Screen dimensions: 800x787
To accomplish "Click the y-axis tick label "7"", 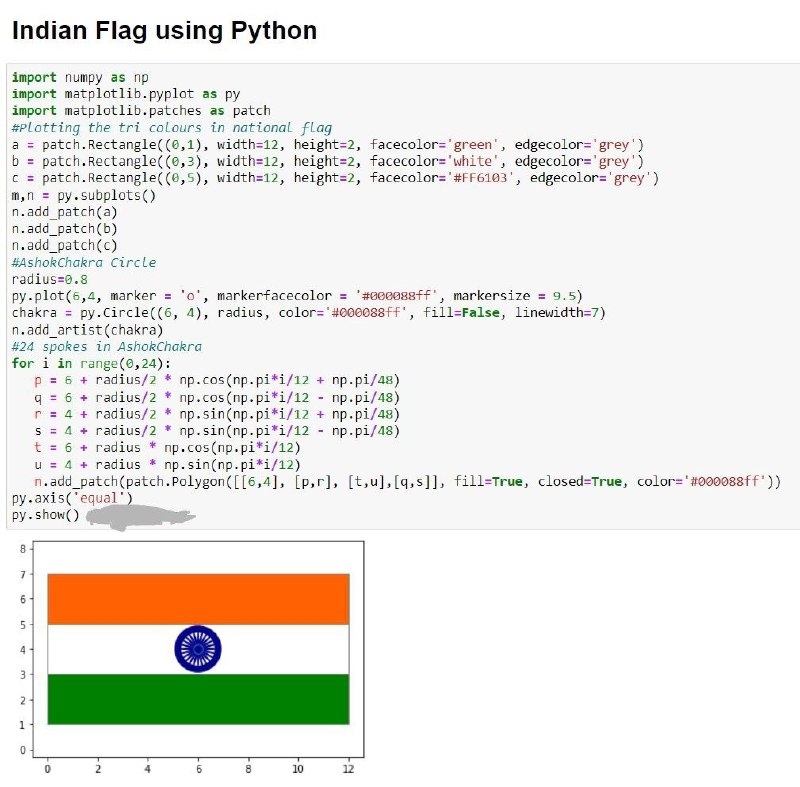I will pos(23,575).
